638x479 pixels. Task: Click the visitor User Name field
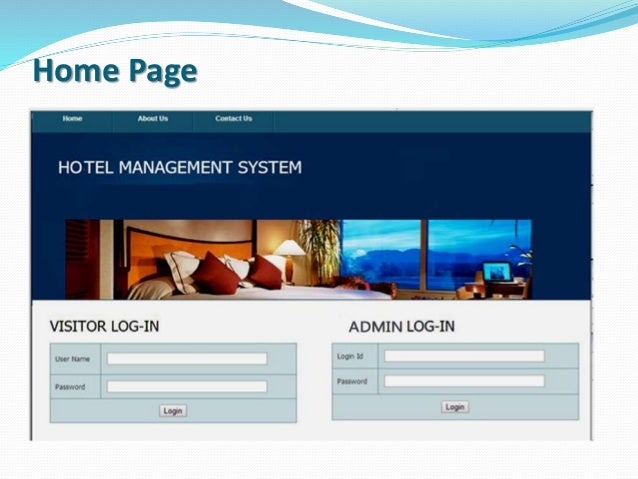(187, 359)
